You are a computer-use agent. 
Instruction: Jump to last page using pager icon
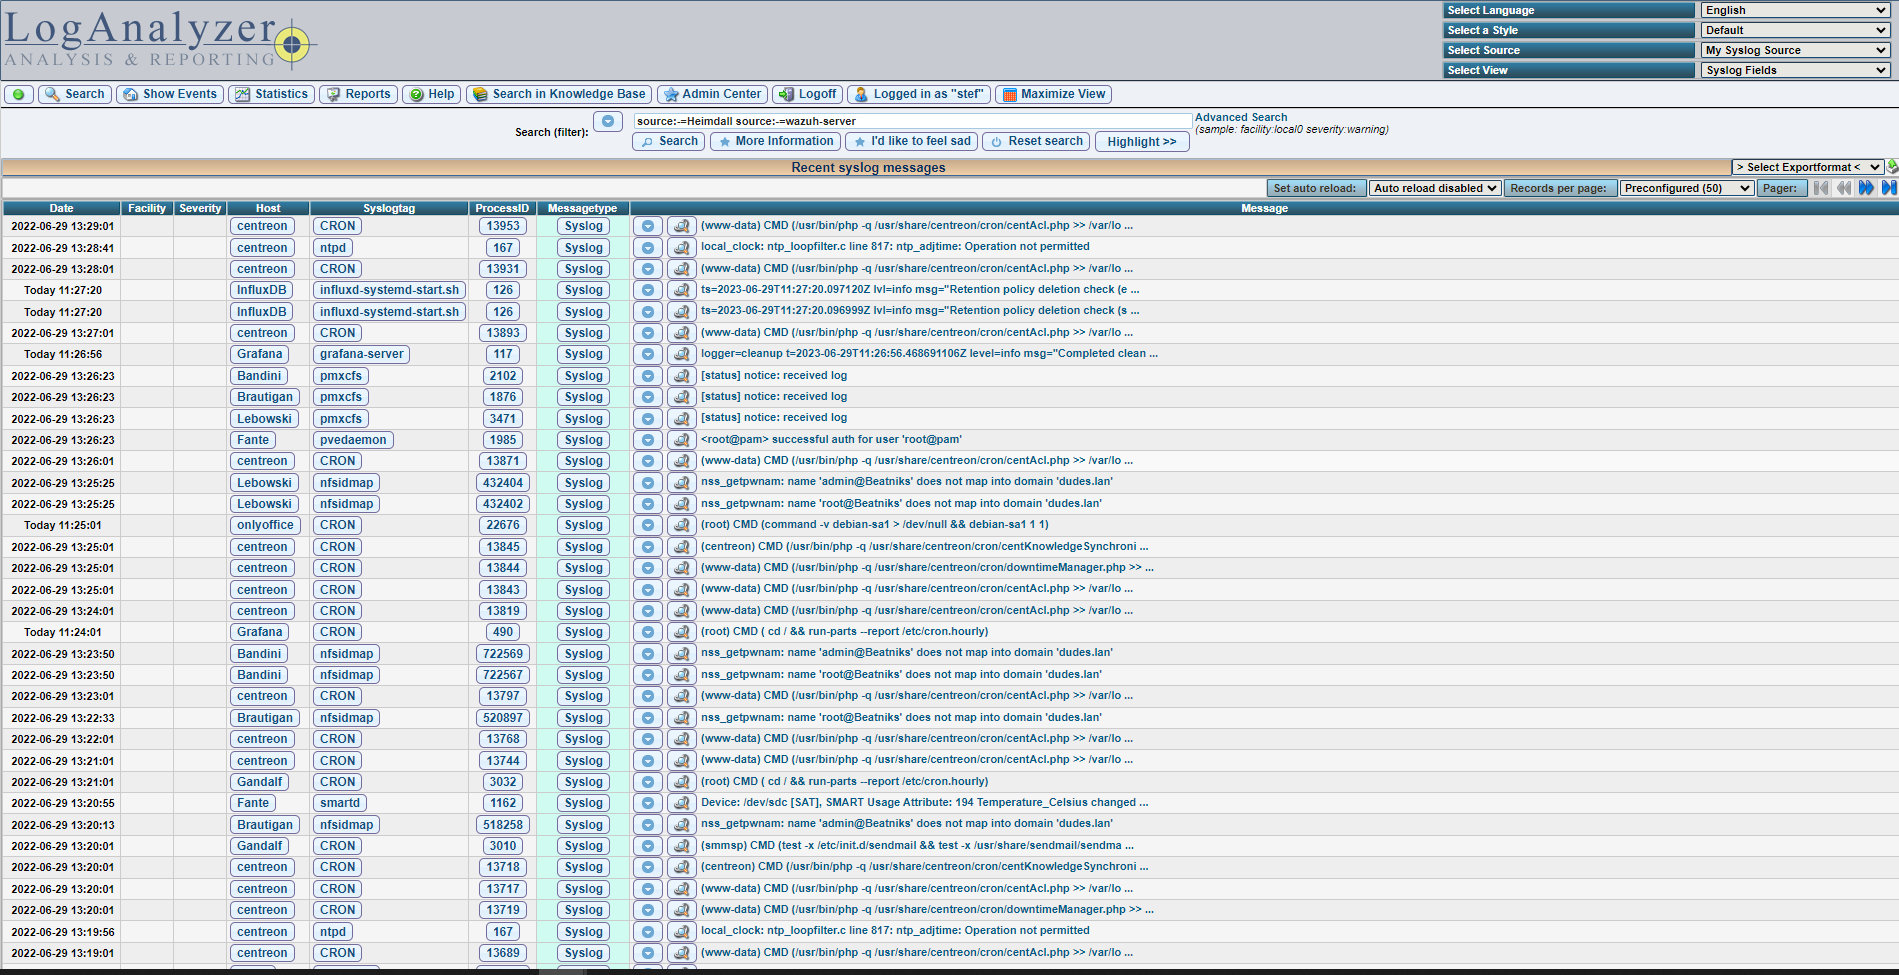[1888, 188]
